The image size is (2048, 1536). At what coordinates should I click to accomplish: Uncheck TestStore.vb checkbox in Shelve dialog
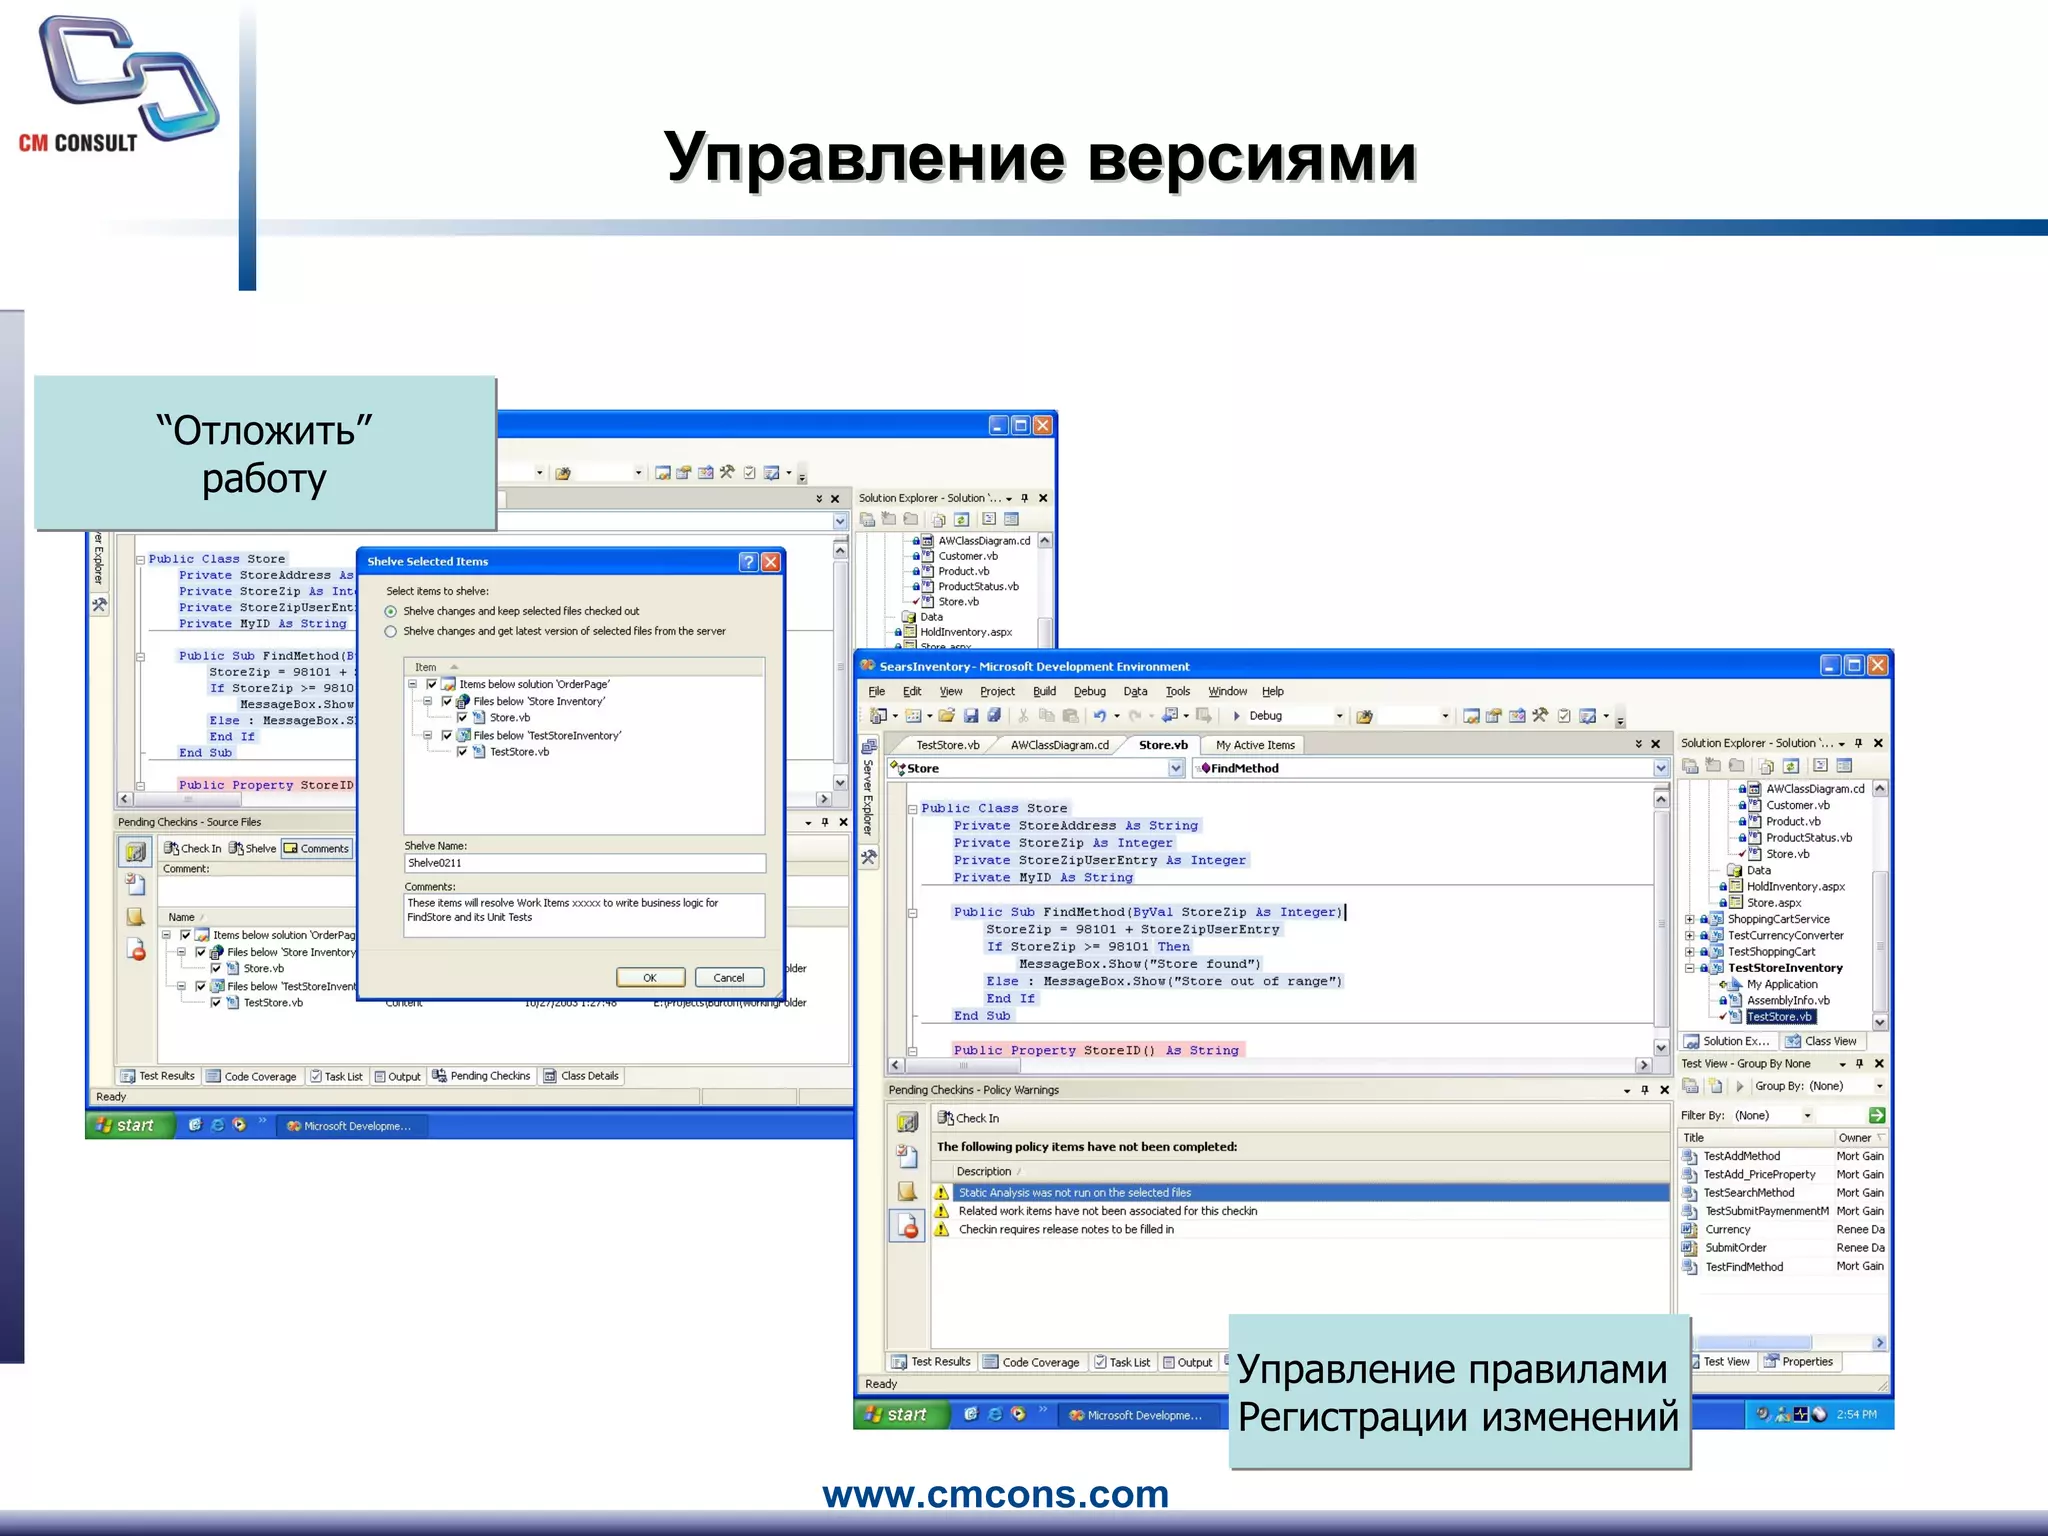click(462, 752)
